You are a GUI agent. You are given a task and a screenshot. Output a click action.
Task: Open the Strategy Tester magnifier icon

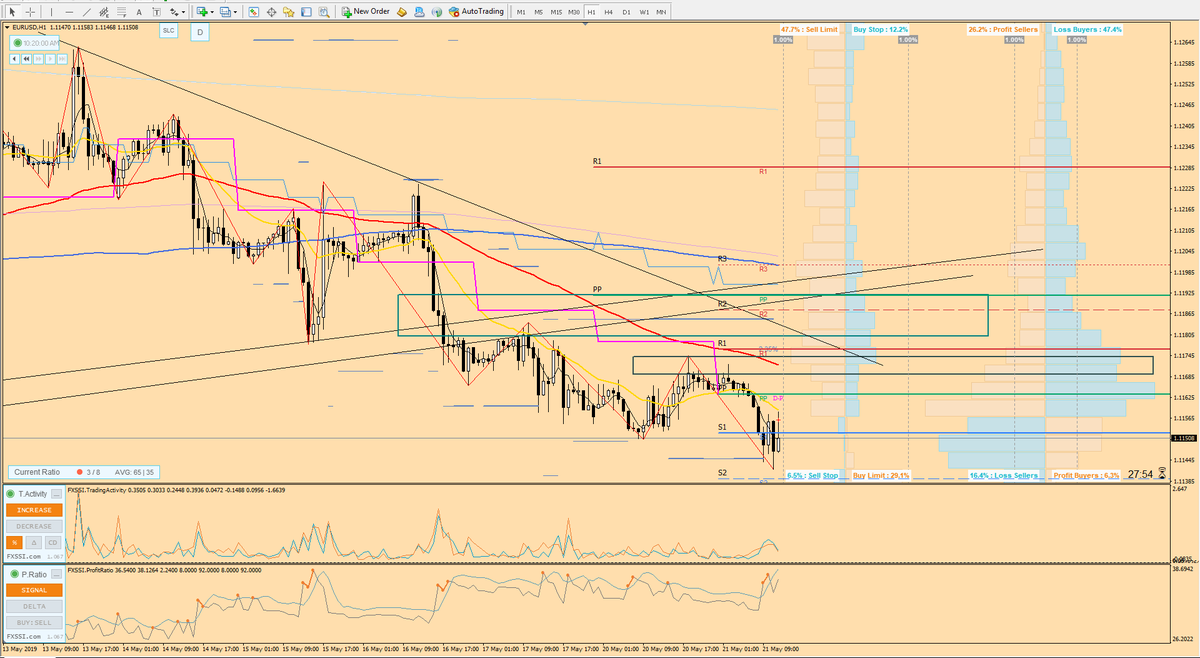324,12
